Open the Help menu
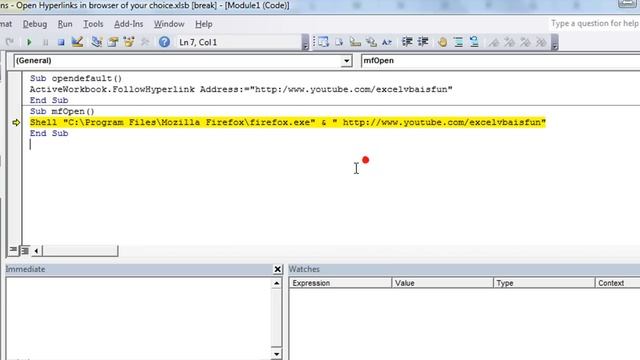This screenshot has width=640, height=360. (204, 24)
